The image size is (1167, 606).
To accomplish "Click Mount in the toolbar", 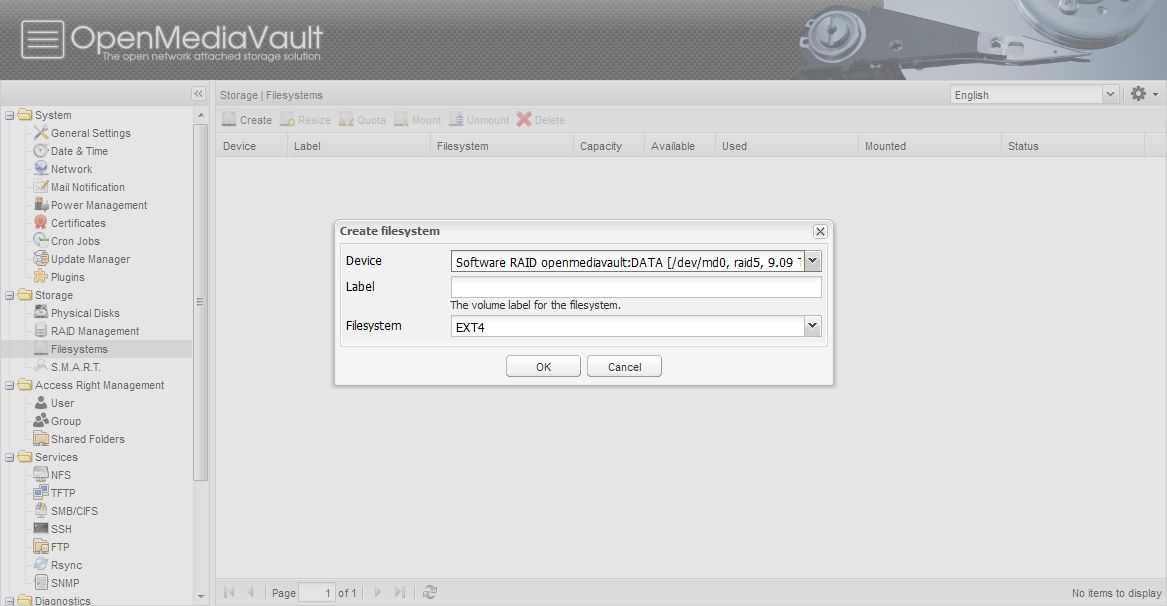I will point(418,120).
